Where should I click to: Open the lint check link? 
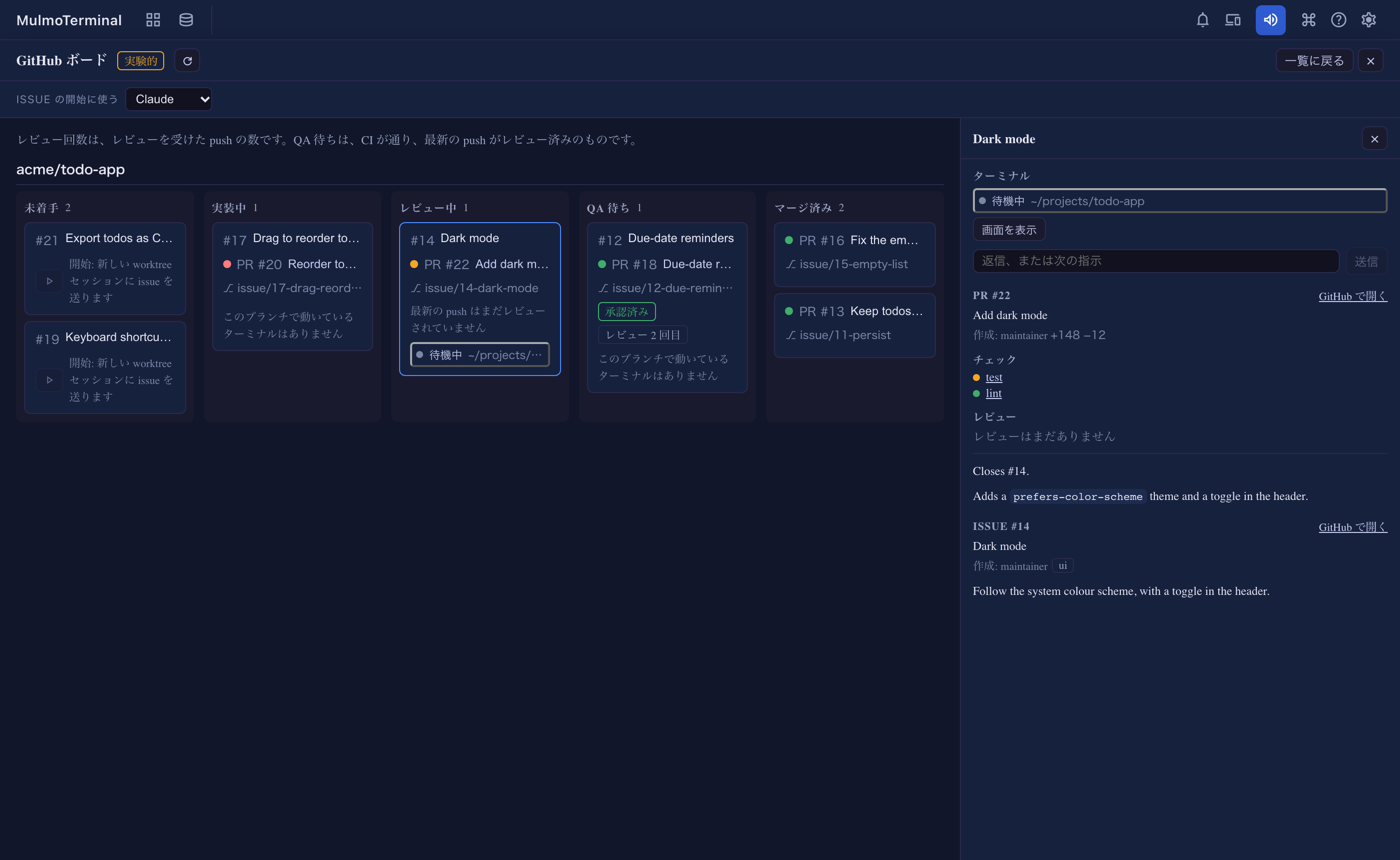tap(994, 393)
